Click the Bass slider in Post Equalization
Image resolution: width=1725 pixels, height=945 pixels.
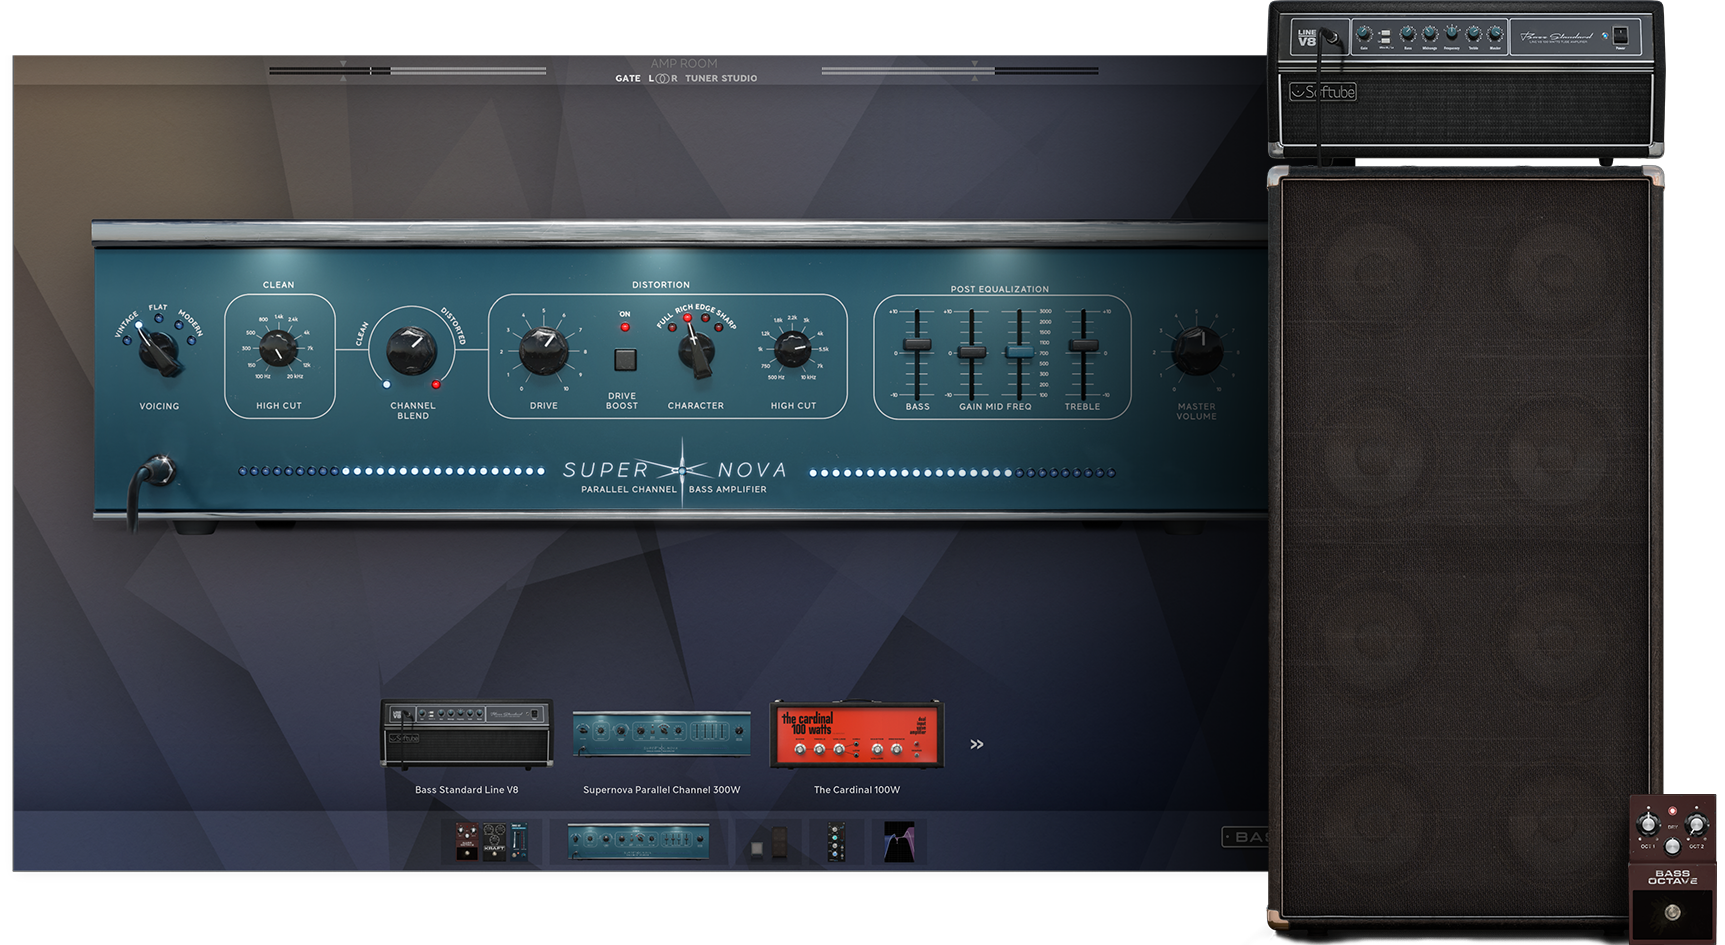tap(917, 345)
